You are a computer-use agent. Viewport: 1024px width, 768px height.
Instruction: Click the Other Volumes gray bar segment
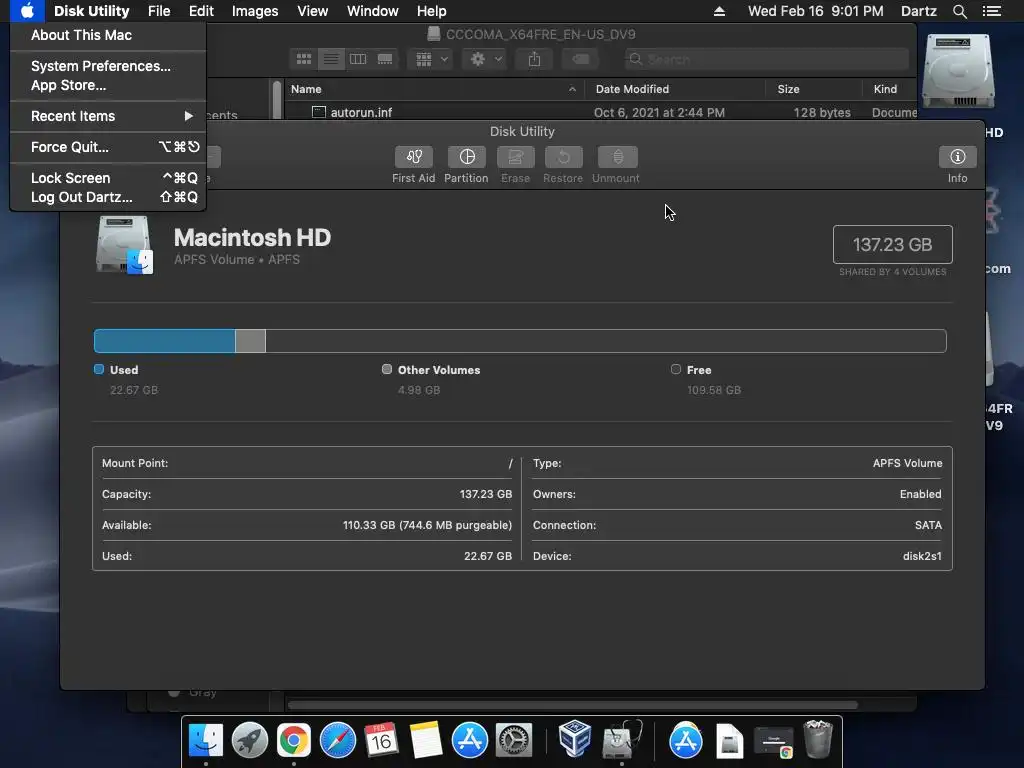(x=250, y=341)
